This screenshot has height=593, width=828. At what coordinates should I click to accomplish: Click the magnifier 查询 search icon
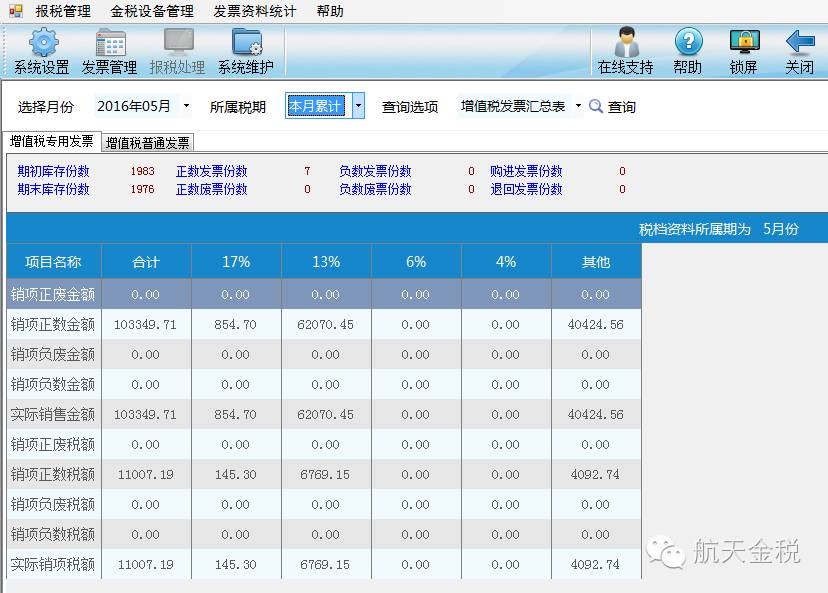596,106
